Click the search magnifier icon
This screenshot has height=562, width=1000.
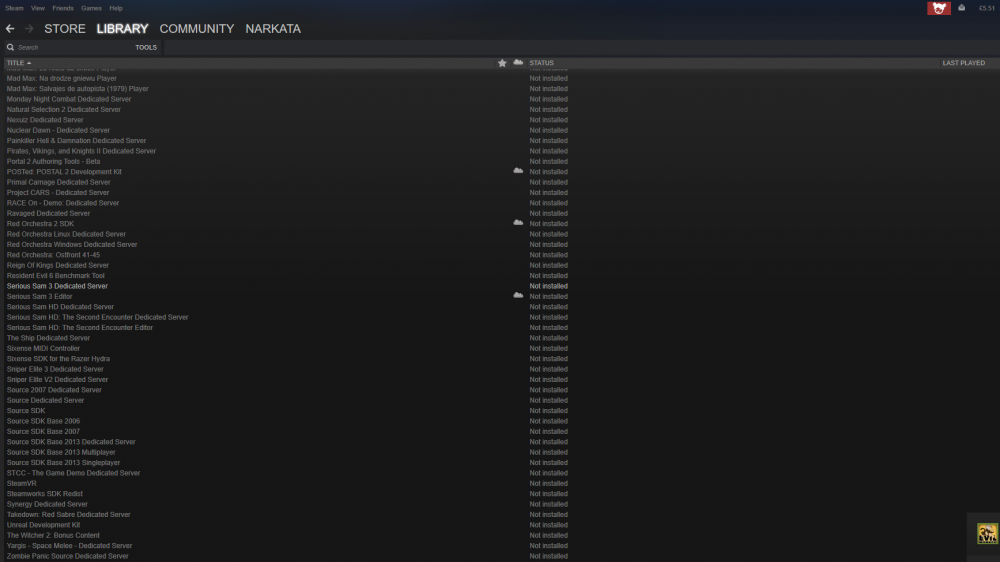pos(10,47)
